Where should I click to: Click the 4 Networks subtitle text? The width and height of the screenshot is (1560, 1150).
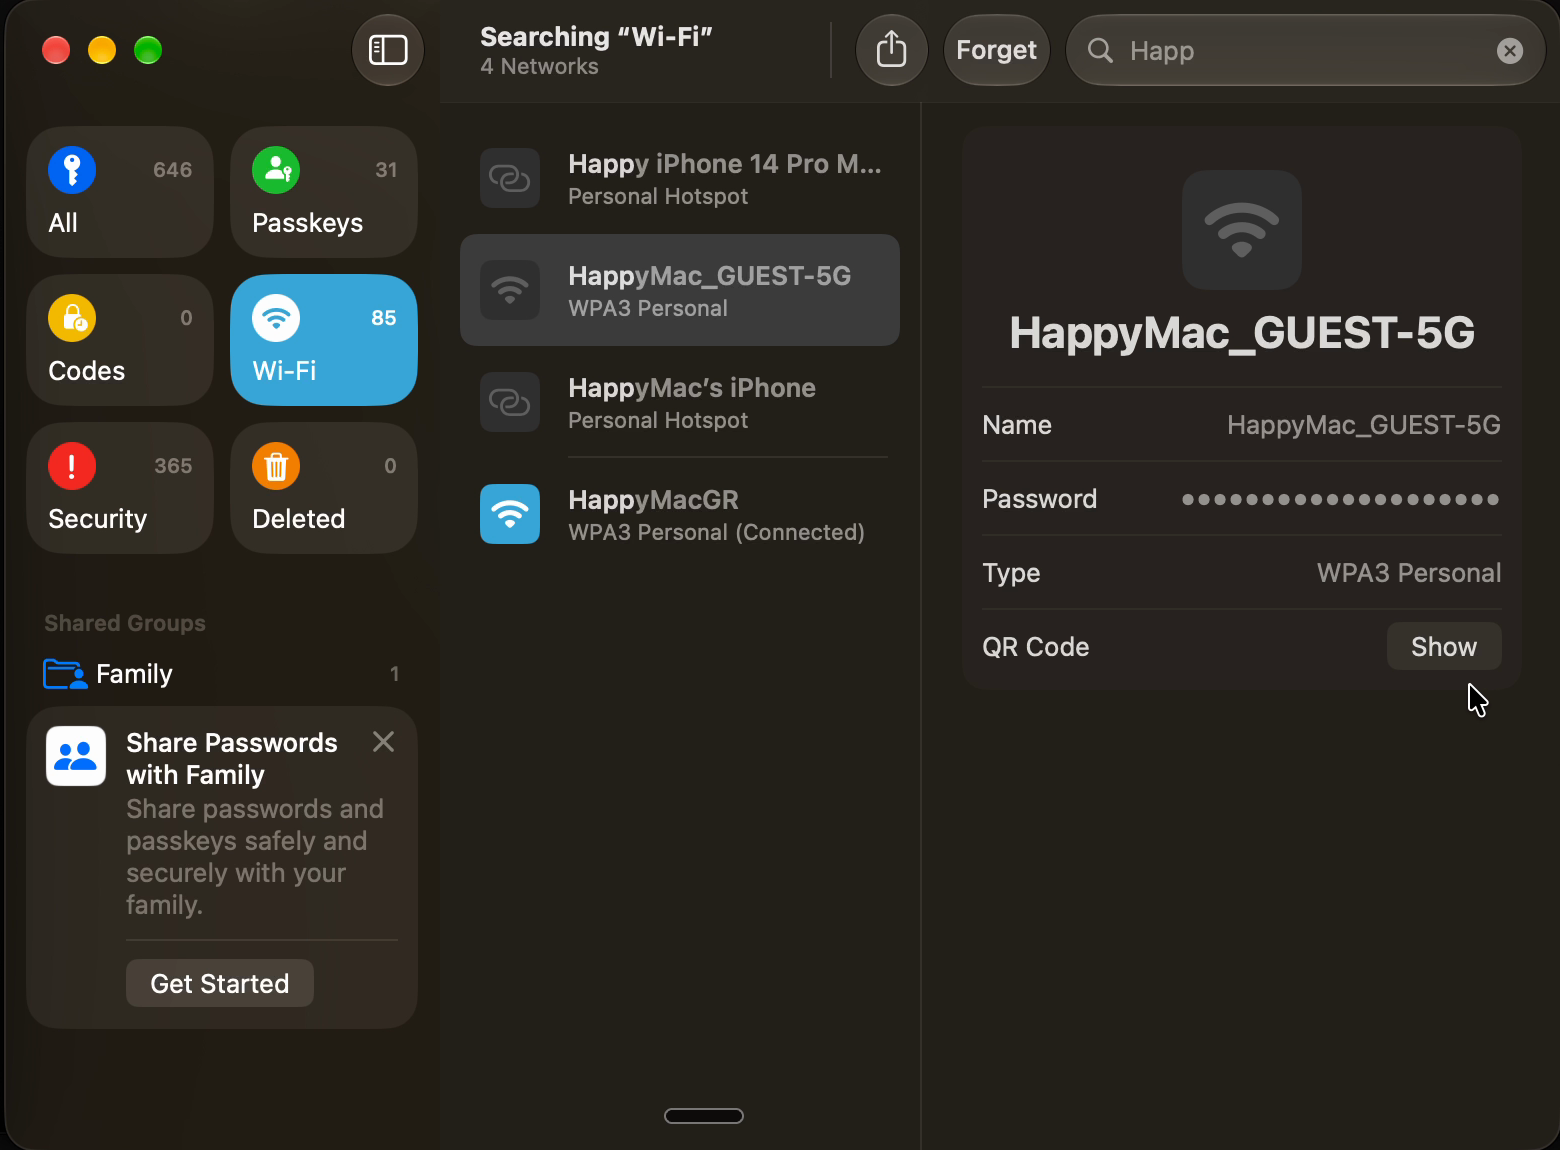(x=539, y=67)
